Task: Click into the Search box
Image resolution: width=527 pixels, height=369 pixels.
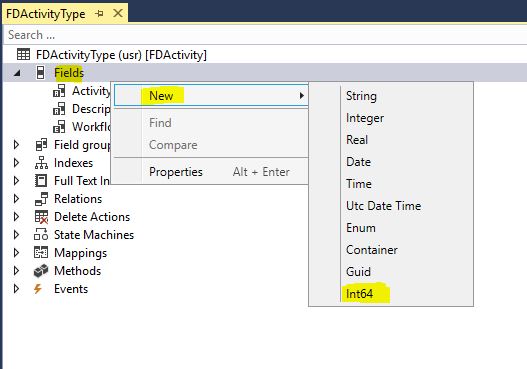Action: pyautogui.click(x=265, y=35)
